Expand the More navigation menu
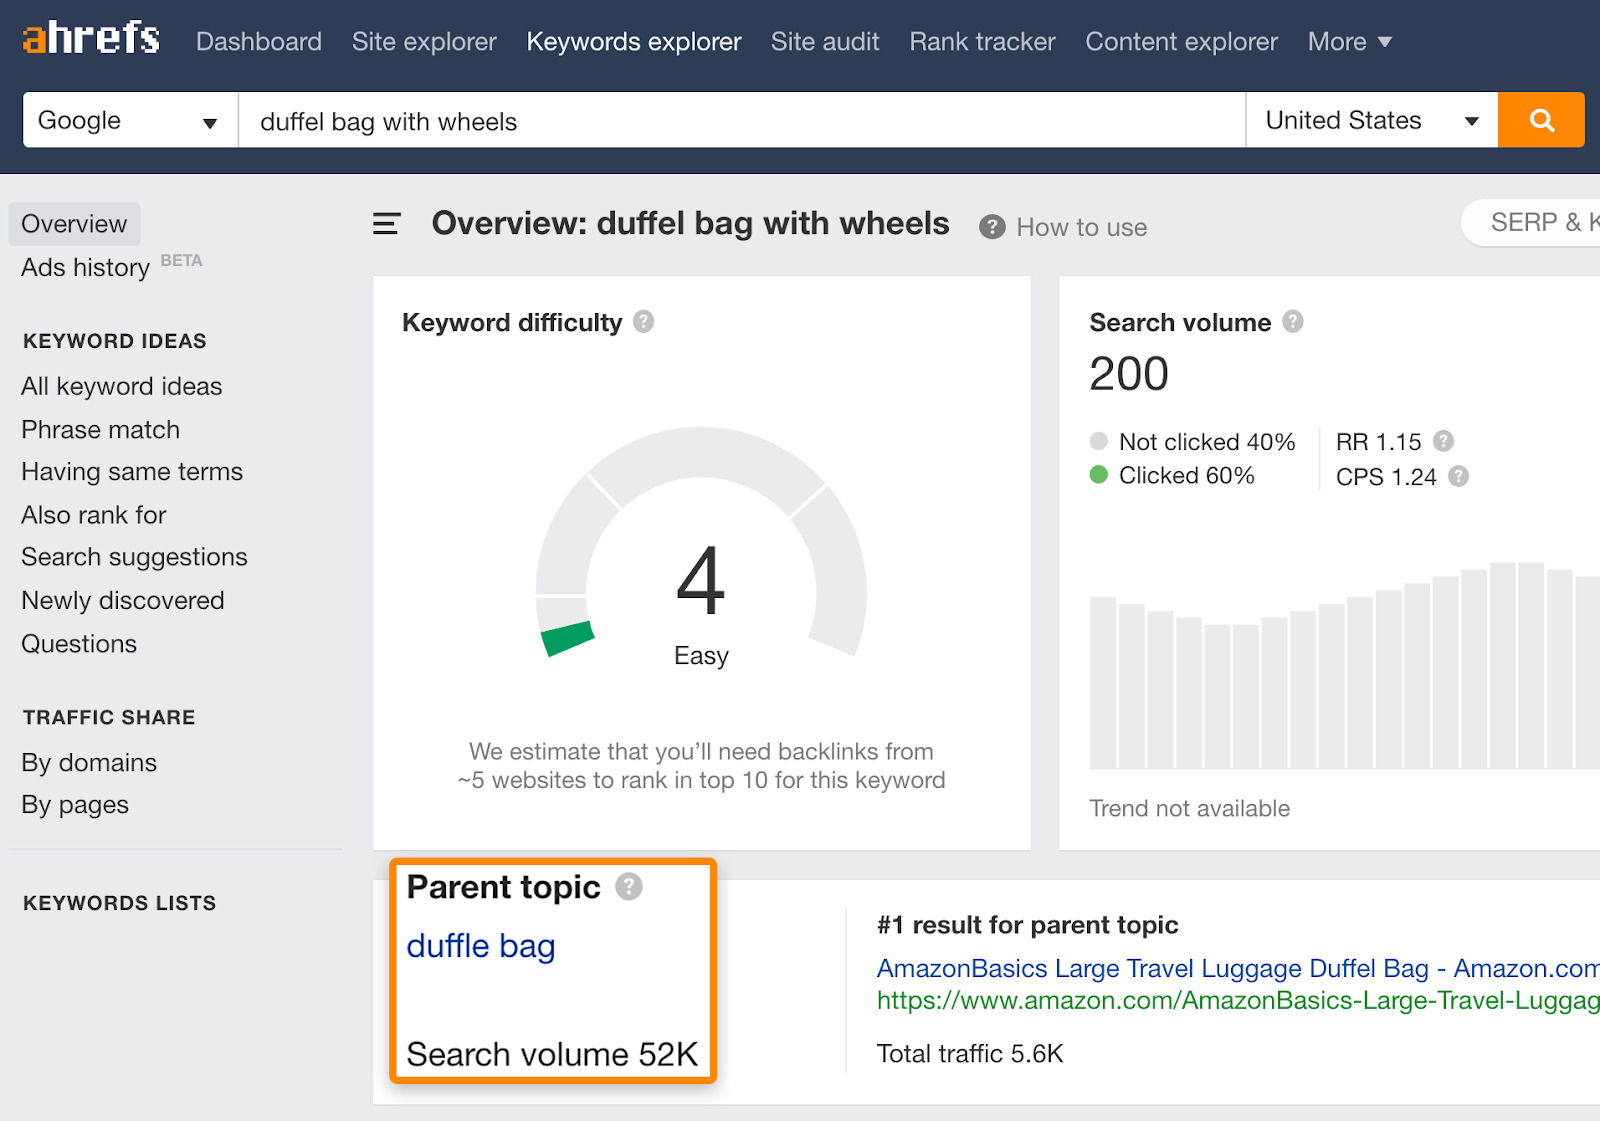The image size is (1600, 1121). [1350, 42]
